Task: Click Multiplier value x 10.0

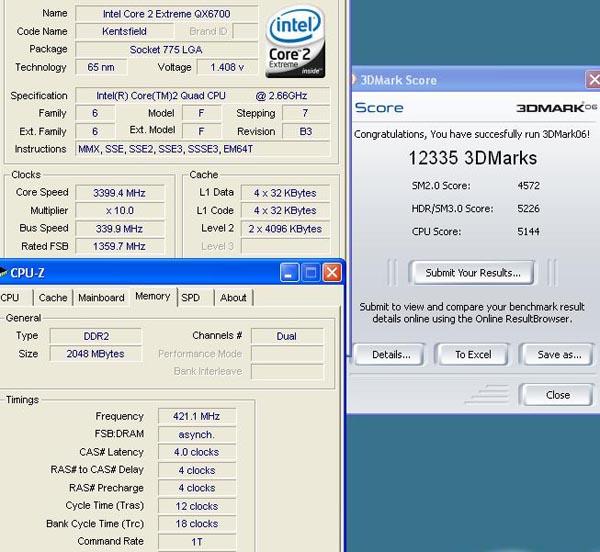Action: point(119,210)
